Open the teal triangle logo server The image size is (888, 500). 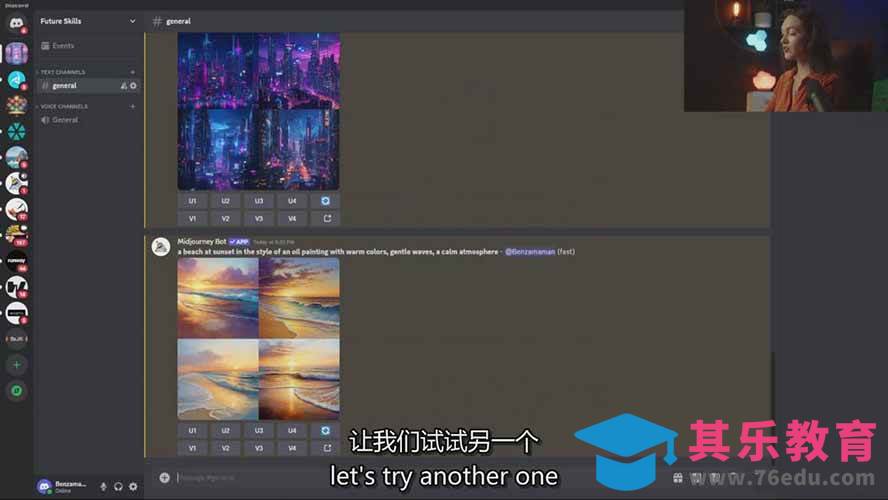(16, 131)
